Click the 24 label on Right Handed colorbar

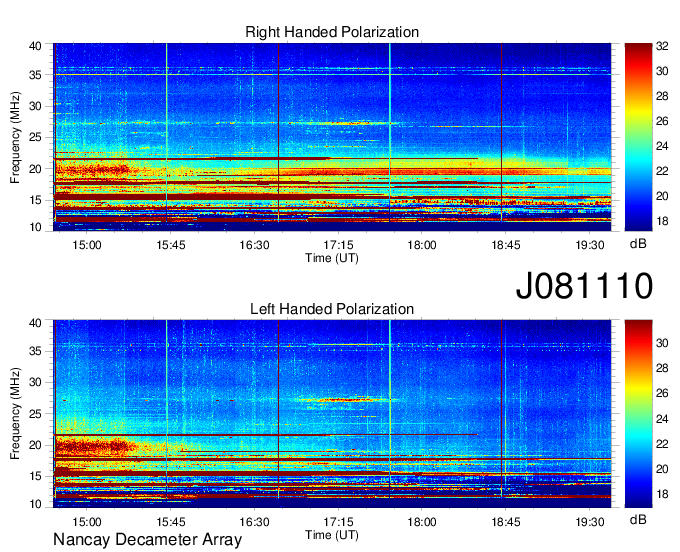[x=662, y=146]
